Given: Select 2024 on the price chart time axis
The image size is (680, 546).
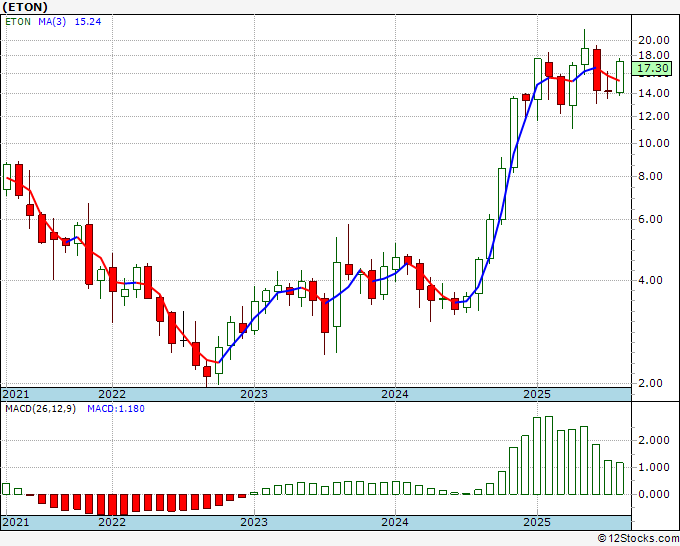Looking at the screenshot, I should coord(395,394).
